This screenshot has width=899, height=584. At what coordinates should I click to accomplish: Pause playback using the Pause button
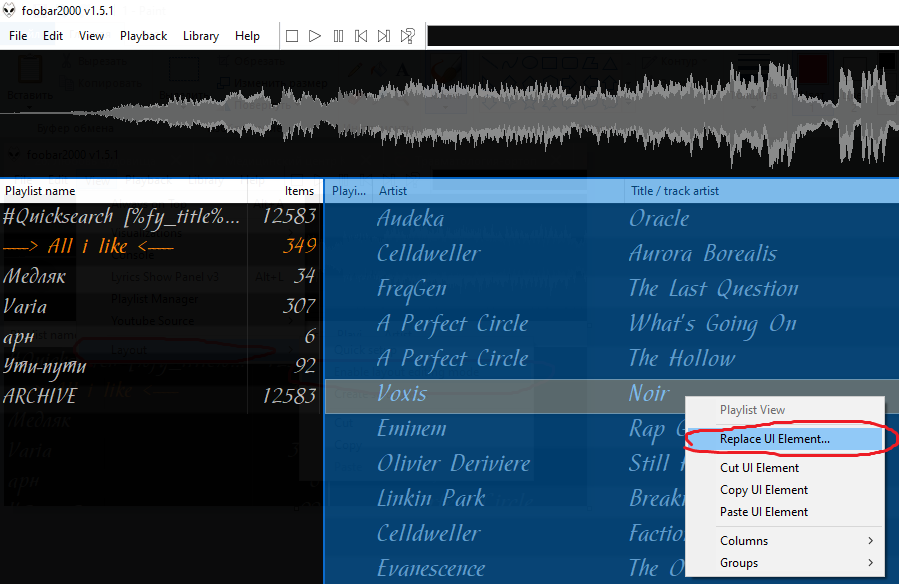(x=338, y=36)
